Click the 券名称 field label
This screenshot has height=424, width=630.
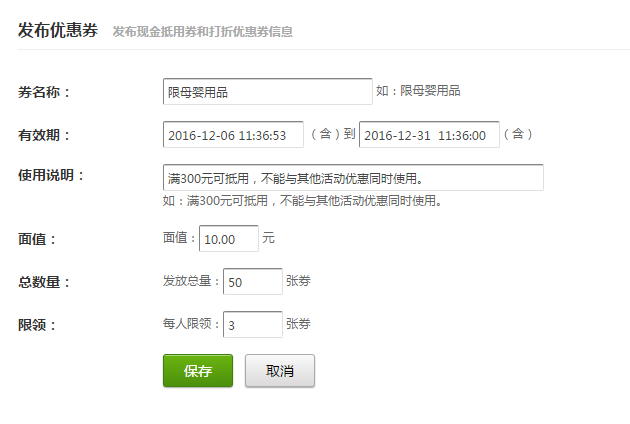(44, 93)
